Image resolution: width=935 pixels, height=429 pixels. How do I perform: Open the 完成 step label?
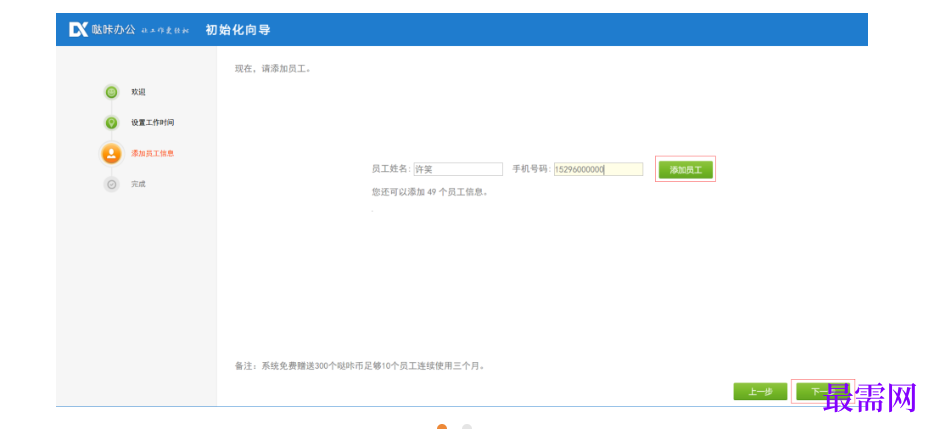pyautogui.click(x=138, y=184)
